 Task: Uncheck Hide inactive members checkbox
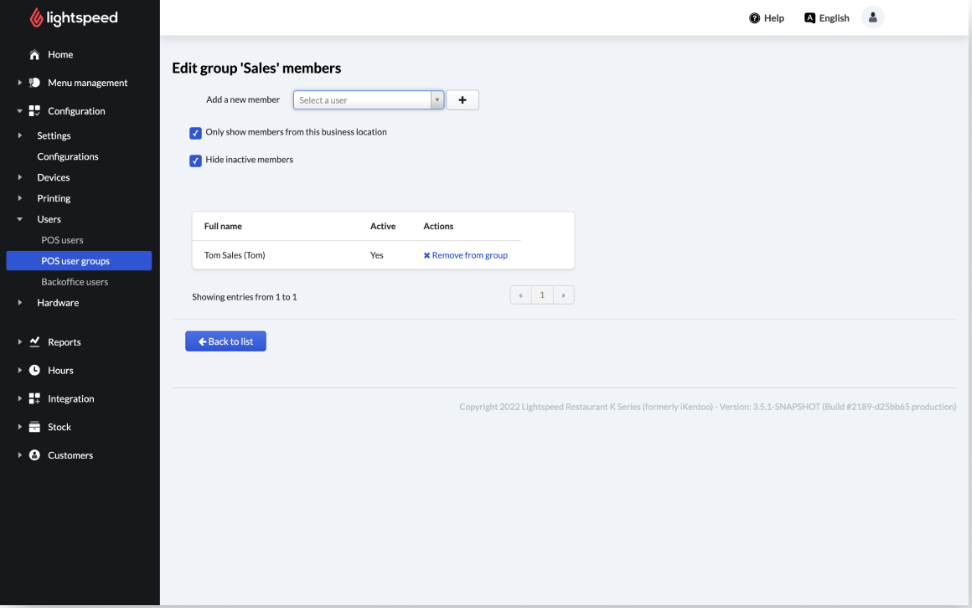click(196, 160)
